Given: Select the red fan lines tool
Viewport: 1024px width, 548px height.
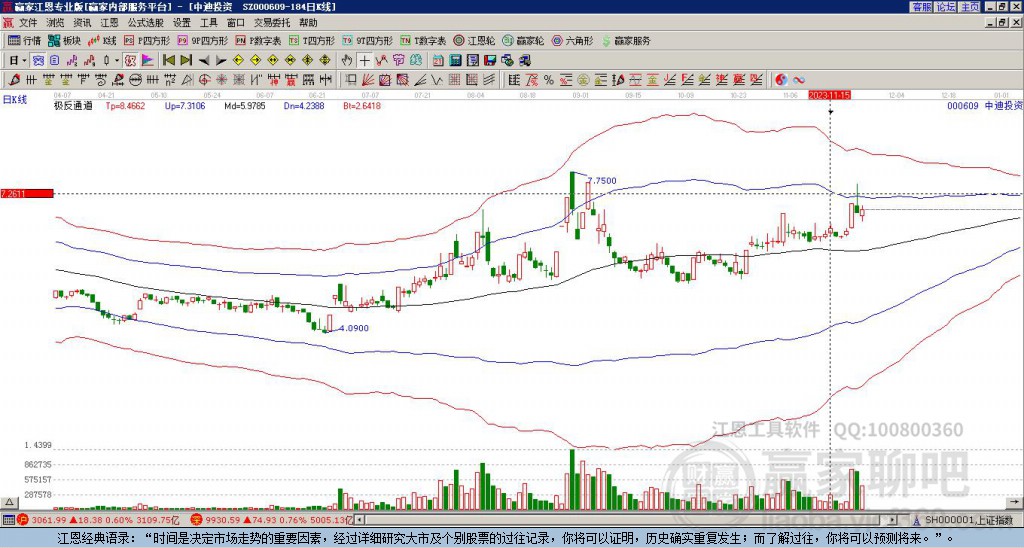Looking at the screenshot, I should click(368, 80).
